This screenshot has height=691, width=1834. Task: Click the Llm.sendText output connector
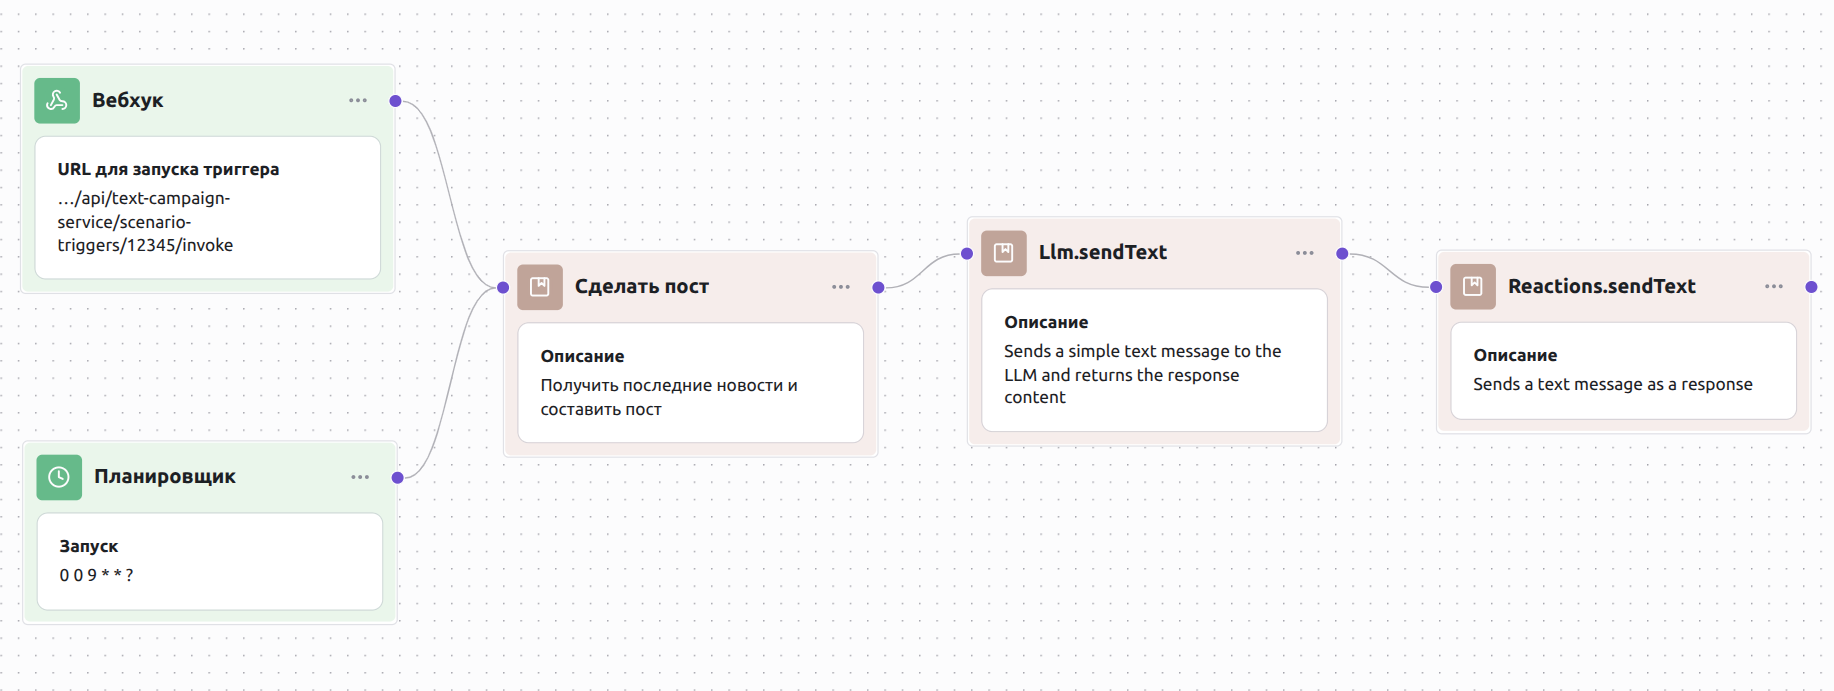coord(1342,254)
